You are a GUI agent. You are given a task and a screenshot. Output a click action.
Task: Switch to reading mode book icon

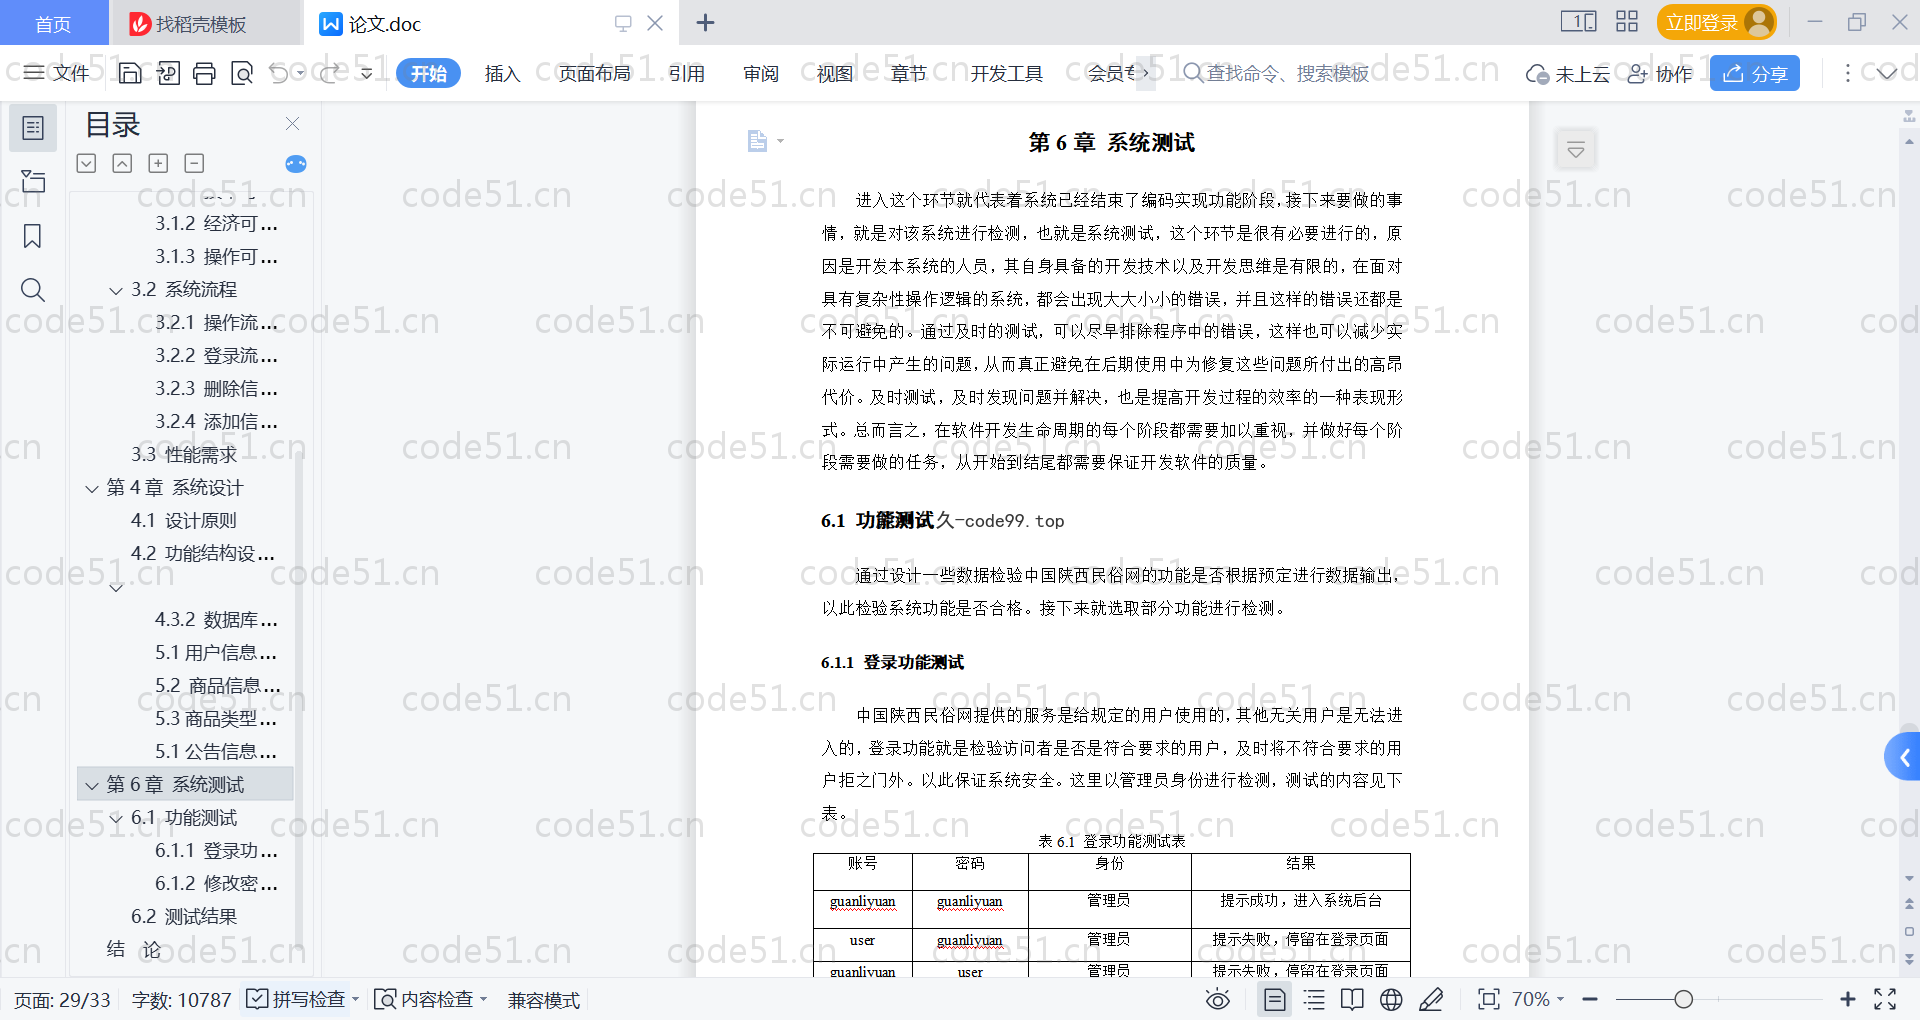(1352, 999)
